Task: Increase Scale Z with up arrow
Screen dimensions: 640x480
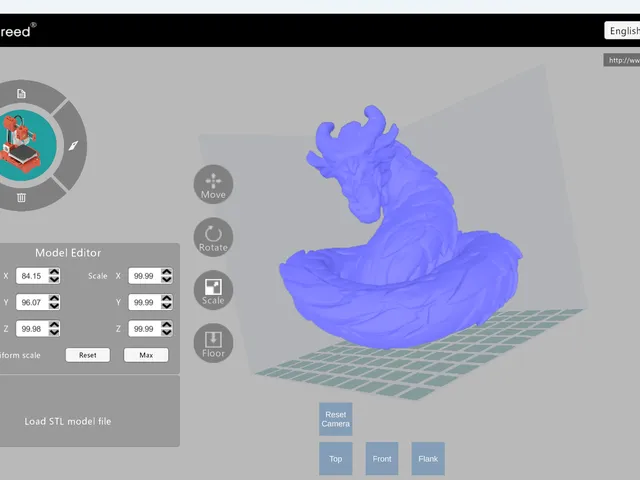Action: click(167, 325)
